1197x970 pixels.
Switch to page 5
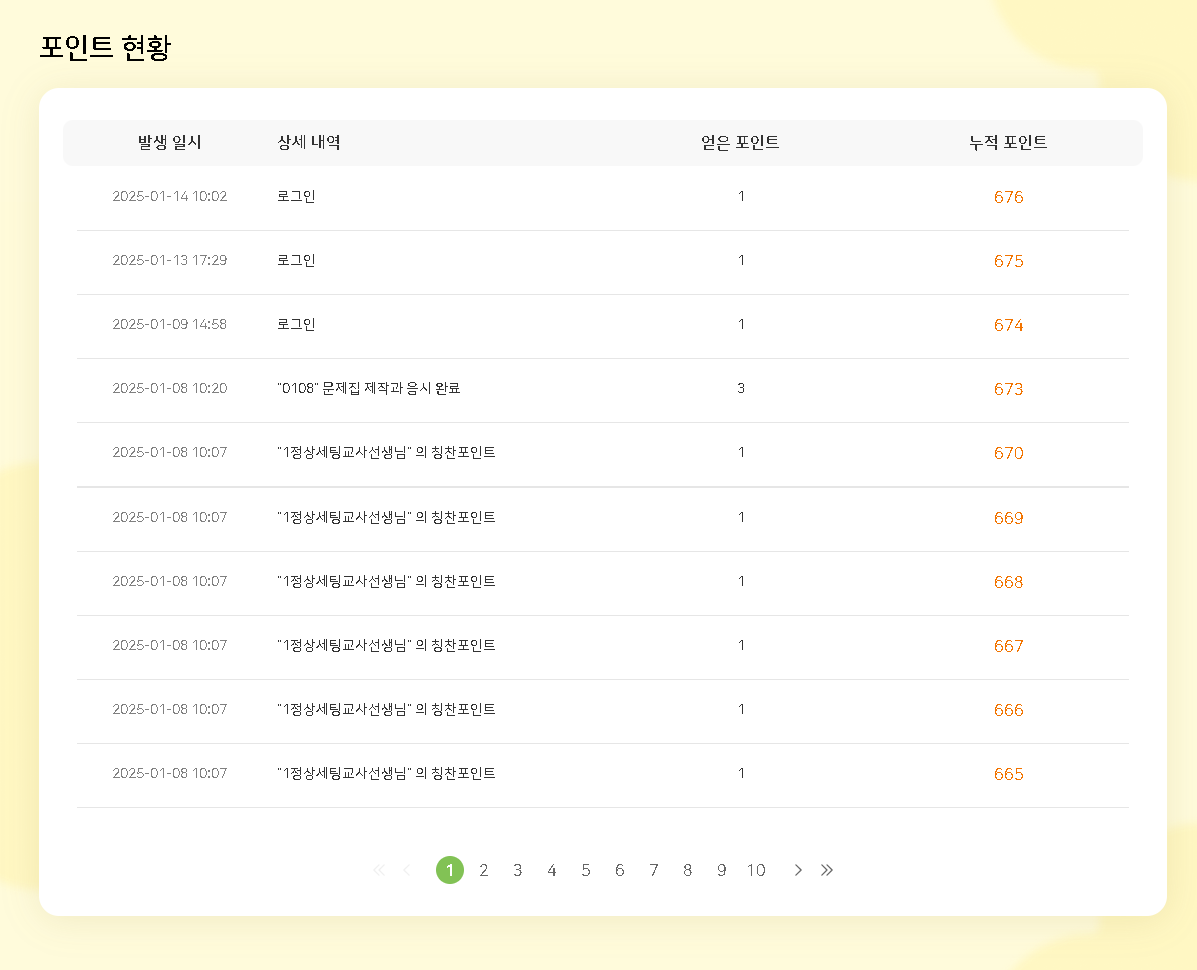coord(586,870)
